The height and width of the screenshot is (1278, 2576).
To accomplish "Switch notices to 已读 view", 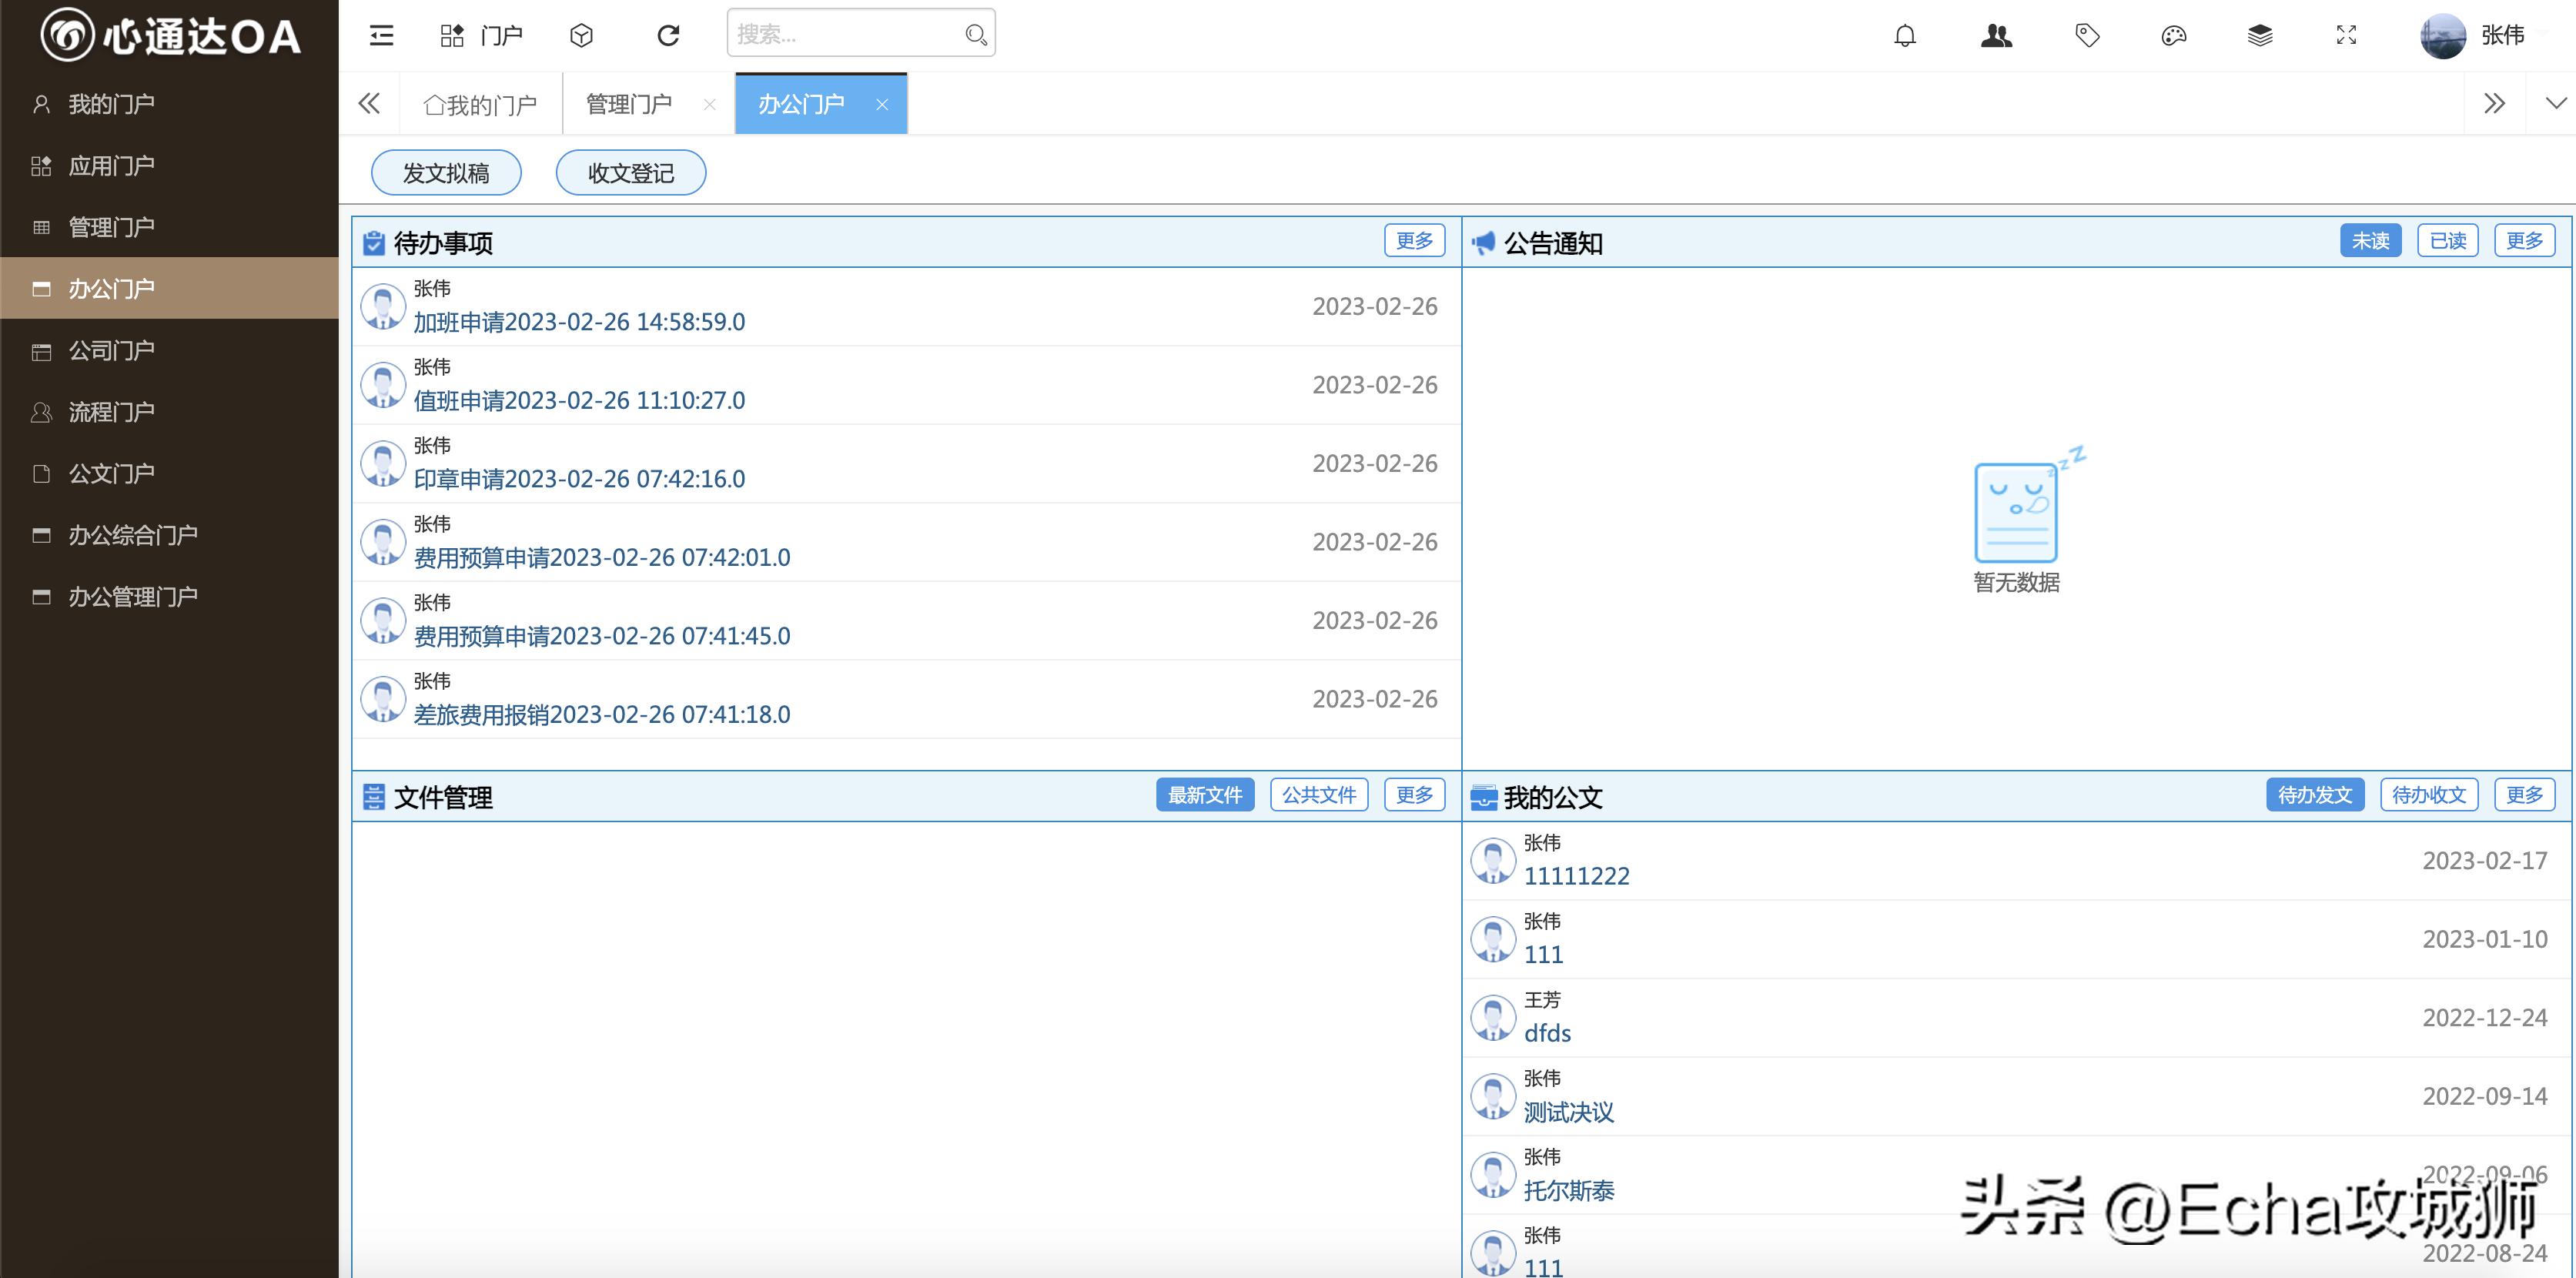I will (x=2447, y=240).
